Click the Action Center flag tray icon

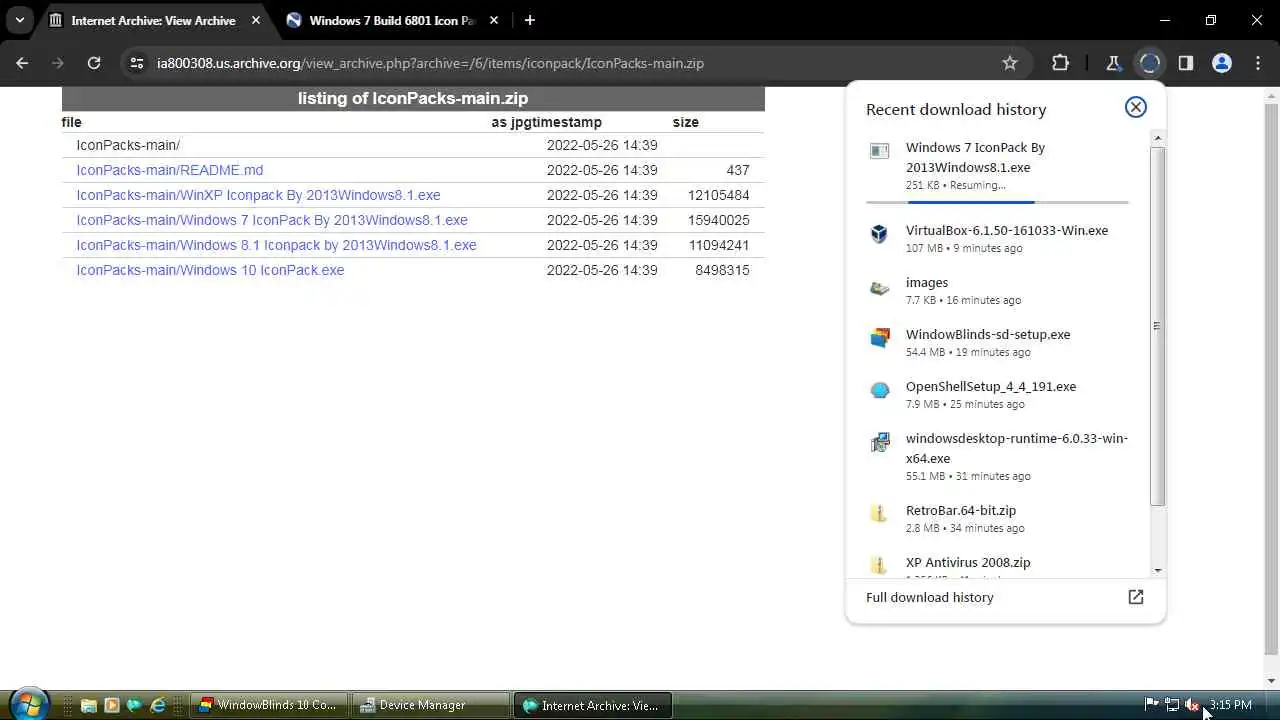(1152, 705)
